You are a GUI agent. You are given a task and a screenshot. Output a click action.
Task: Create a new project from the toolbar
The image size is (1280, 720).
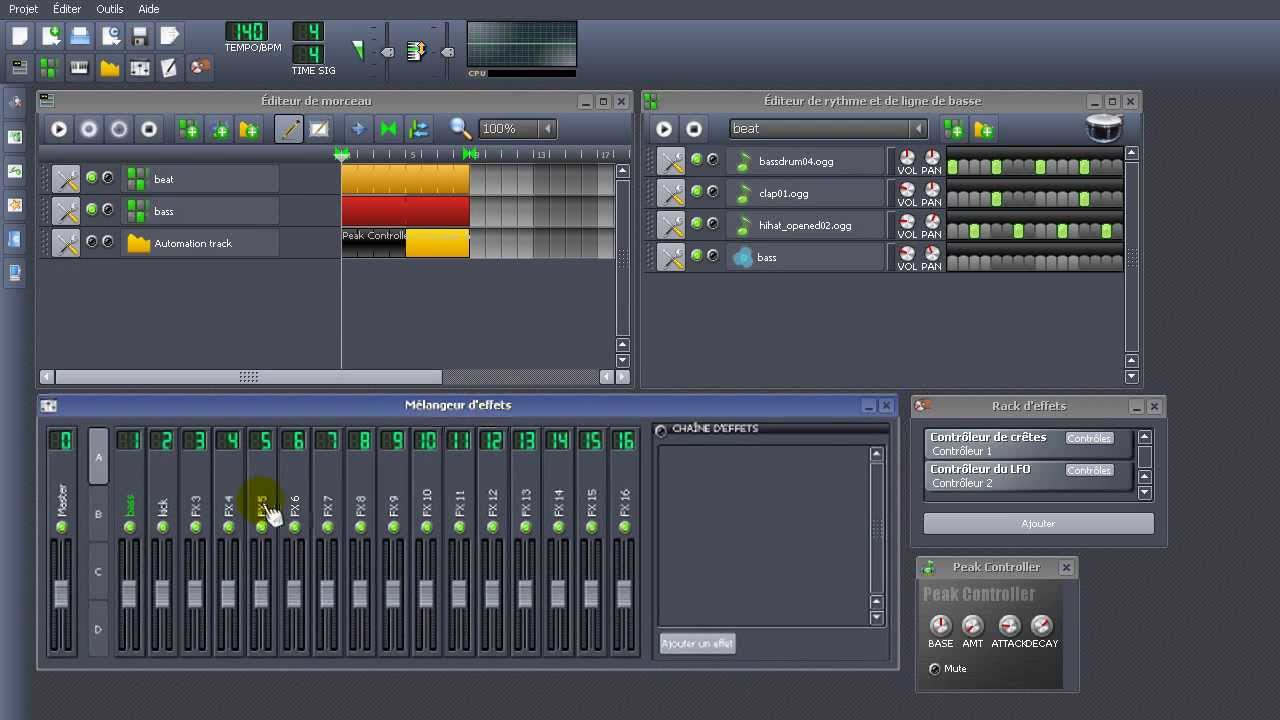point(20,37)
